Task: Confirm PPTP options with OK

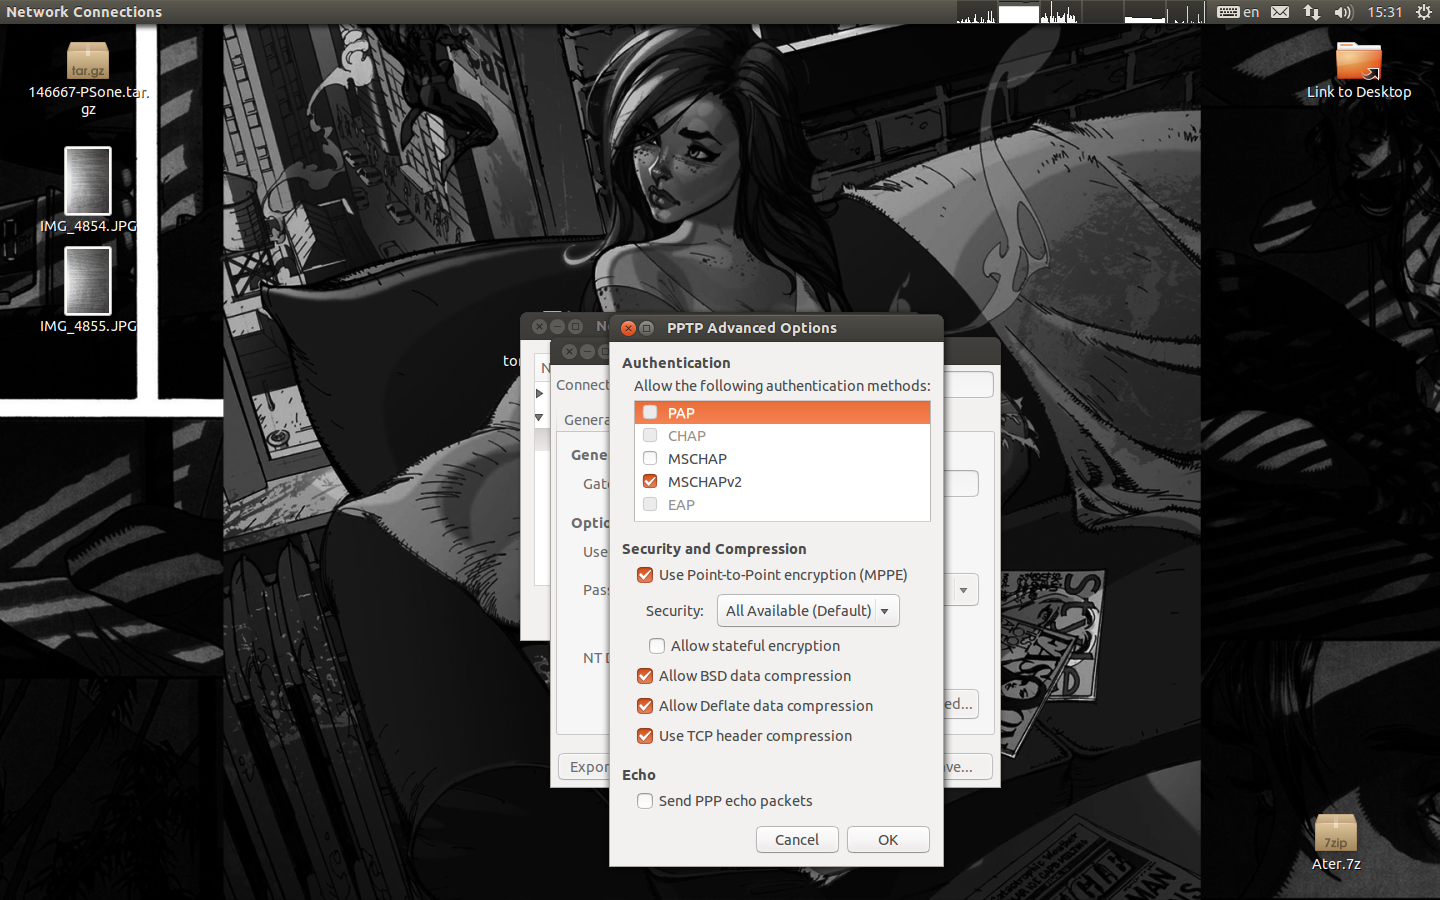Action: 888,840
